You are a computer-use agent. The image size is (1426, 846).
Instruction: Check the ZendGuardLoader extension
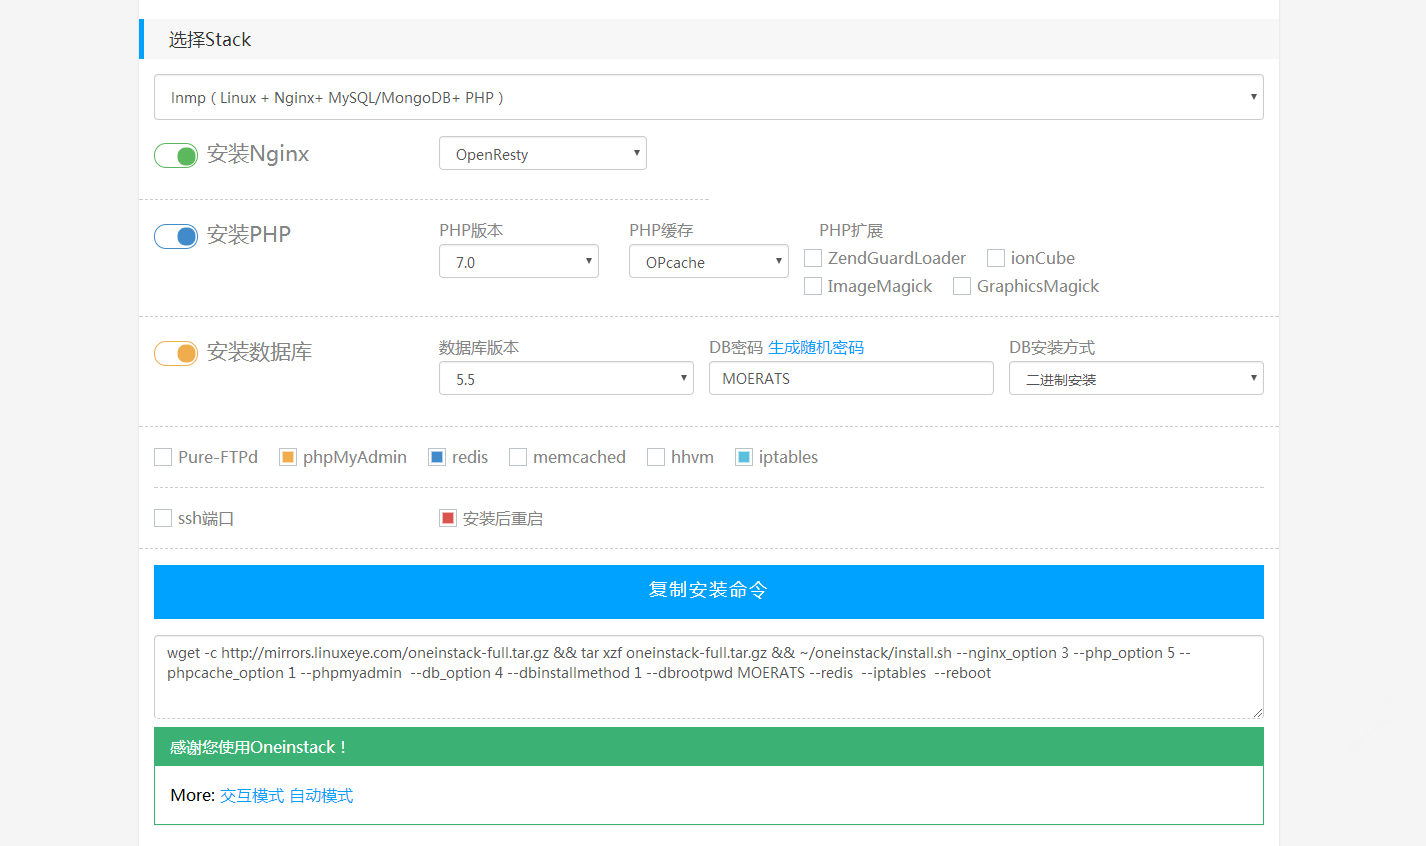(813, 258)
